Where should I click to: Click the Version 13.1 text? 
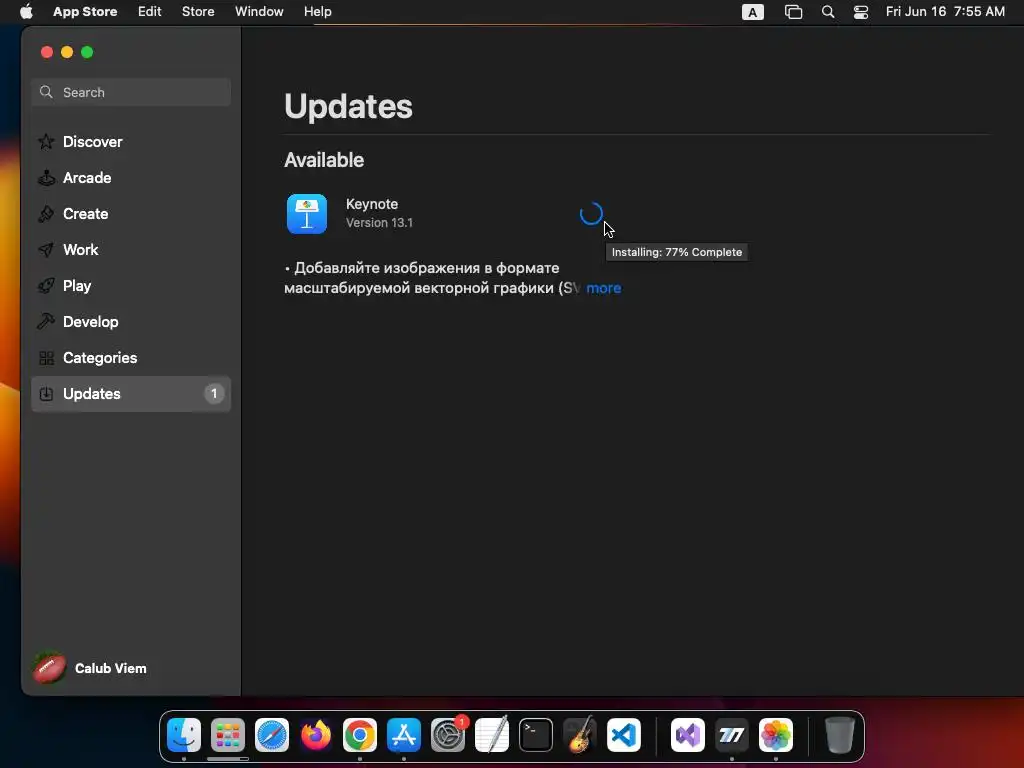click(x=379, y=223)
